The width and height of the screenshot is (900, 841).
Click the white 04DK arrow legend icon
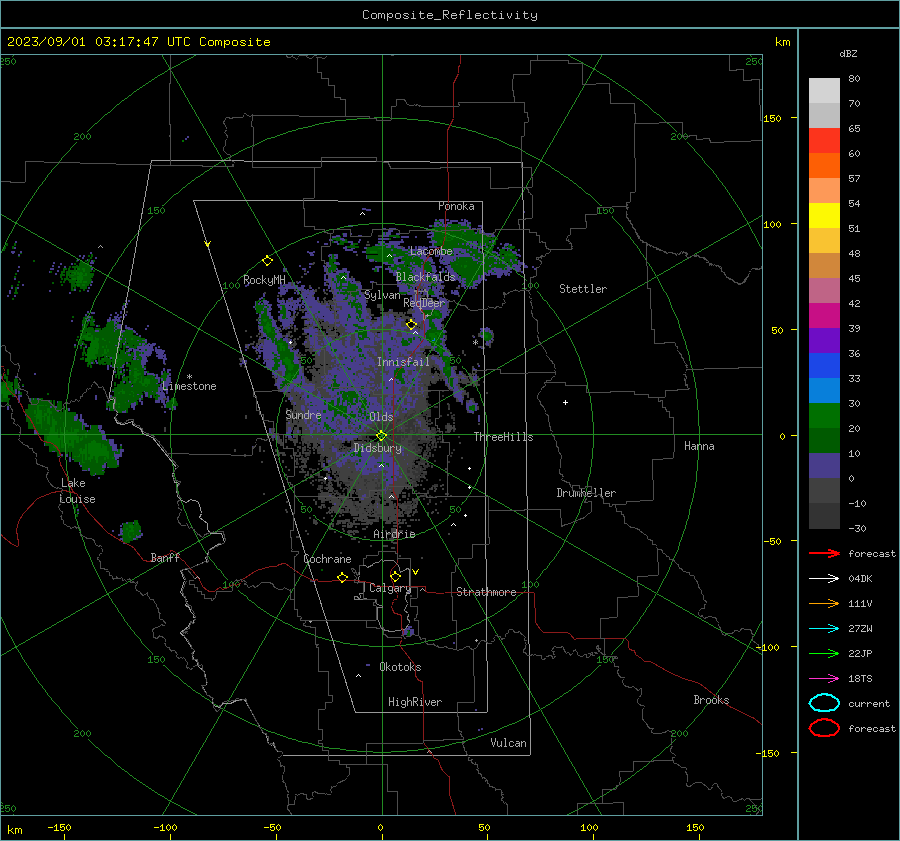[824, 578]
